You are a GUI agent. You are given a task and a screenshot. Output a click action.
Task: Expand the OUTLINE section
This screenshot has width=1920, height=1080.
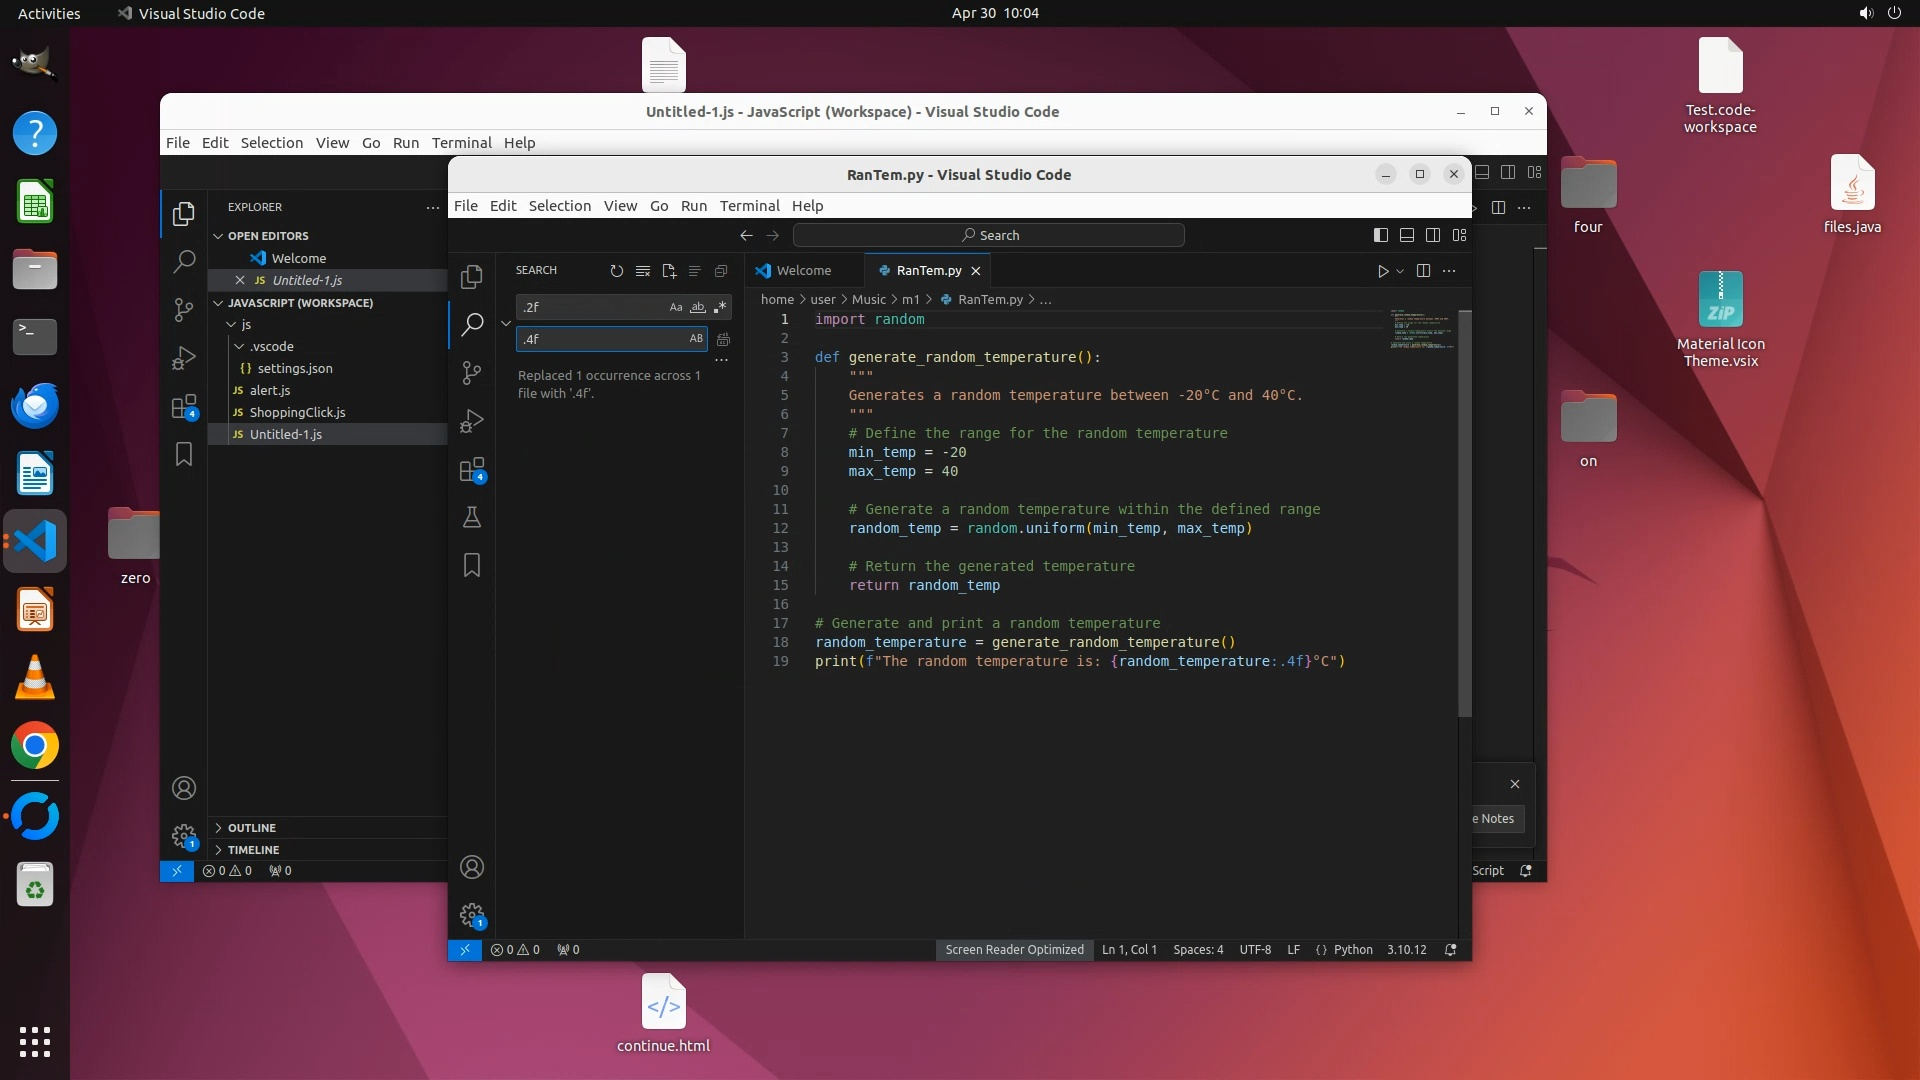click(252, 828)
